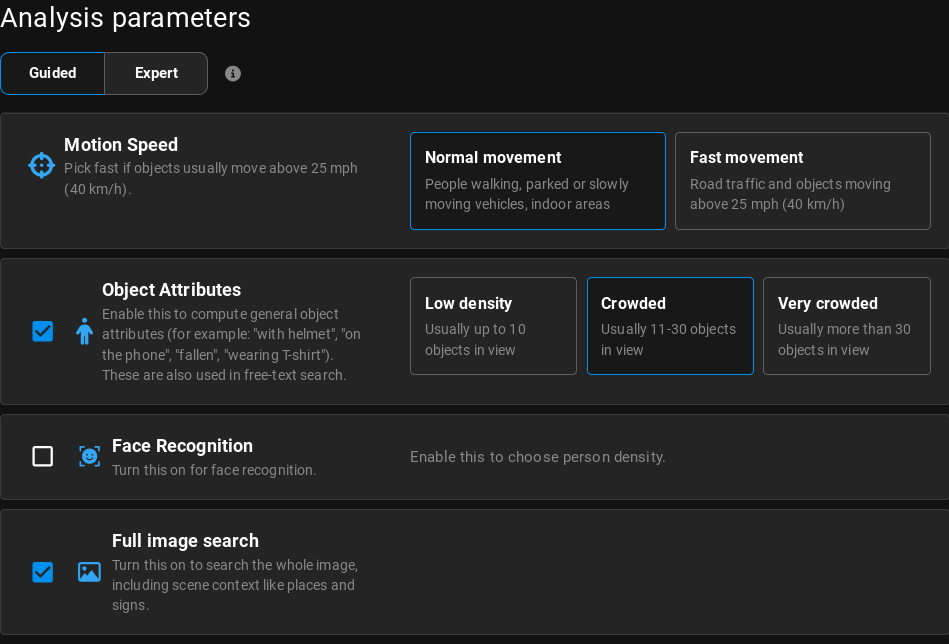Click the Motion Speed description text
This screenshot has width=949, height=644.
(210, 178)
